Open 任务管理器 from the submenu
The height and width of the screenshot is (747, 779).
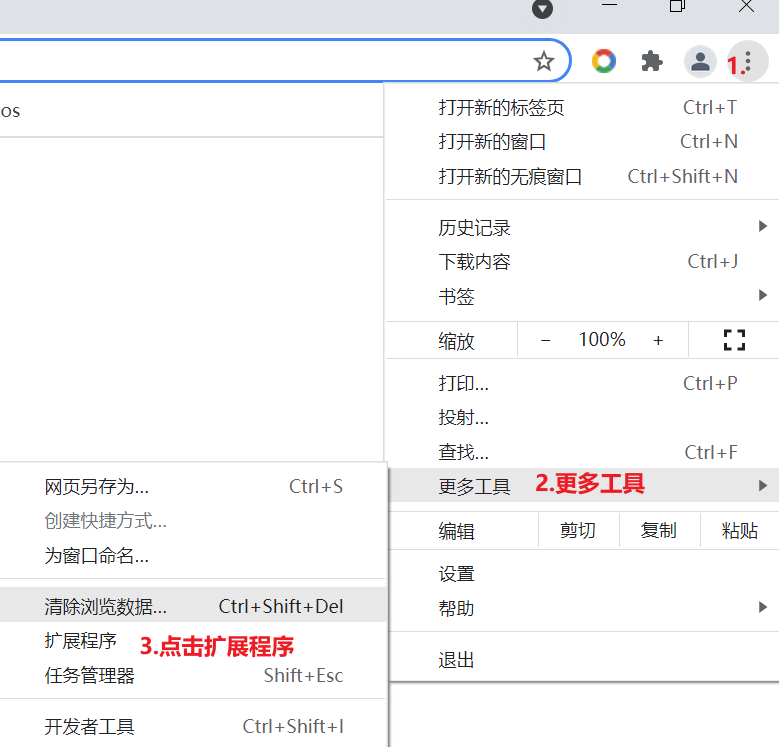[x=193, y=675]
